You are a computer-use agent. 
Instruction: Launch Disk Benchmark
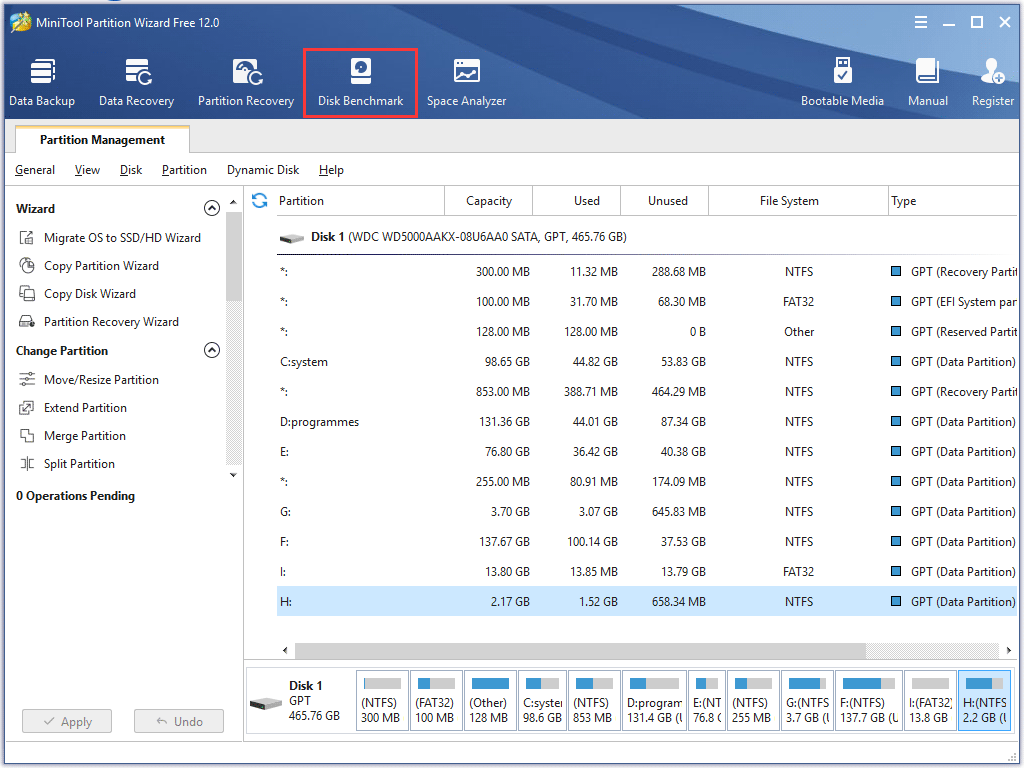point(360,82)
